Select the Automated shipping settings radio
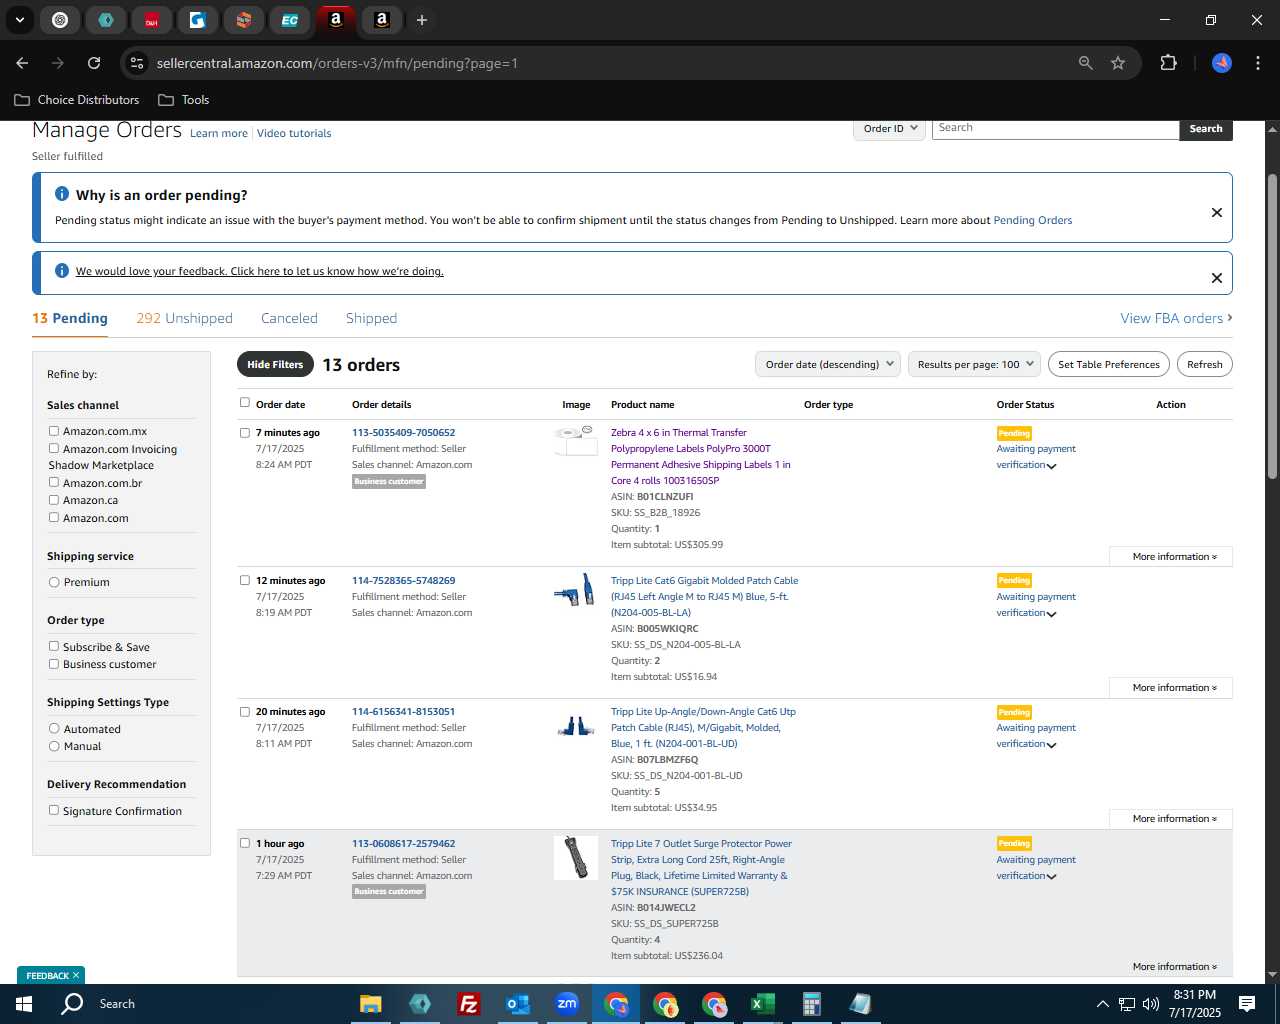The height and width of the screenshot is (1024, 1280). click(54, 729)
